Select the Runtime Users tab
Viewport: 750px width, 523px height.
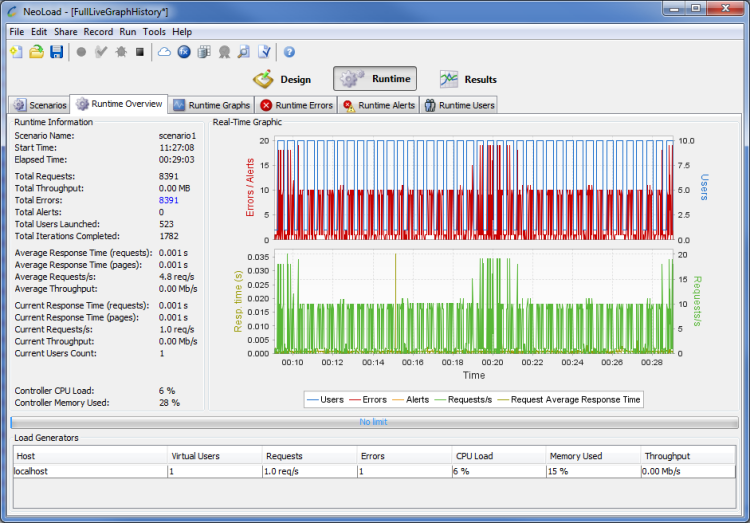[458, 105]
